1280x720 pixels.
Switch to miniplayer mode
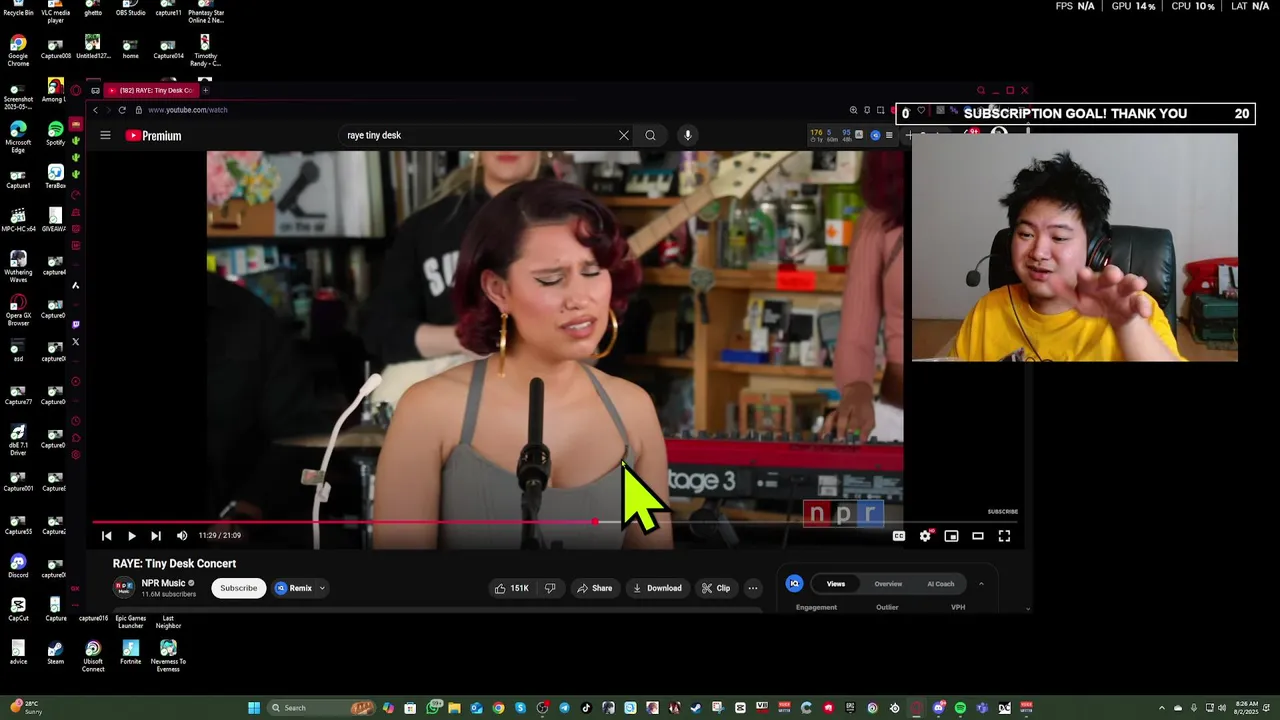tap(951, 536)
